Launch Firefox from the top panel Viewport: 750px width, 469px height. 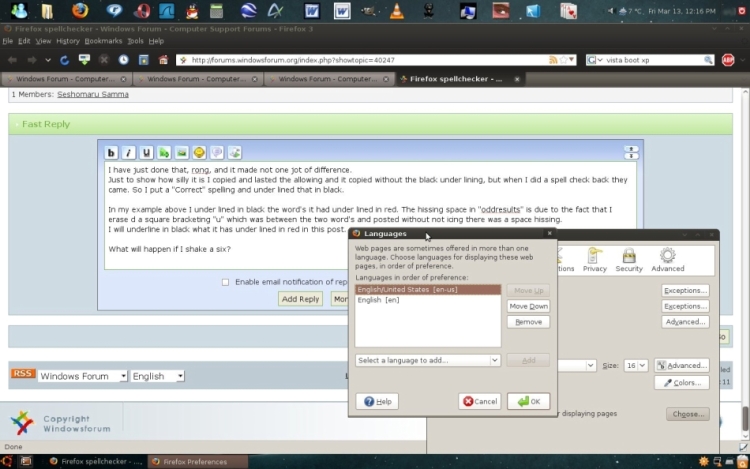(x=80, y=10)
